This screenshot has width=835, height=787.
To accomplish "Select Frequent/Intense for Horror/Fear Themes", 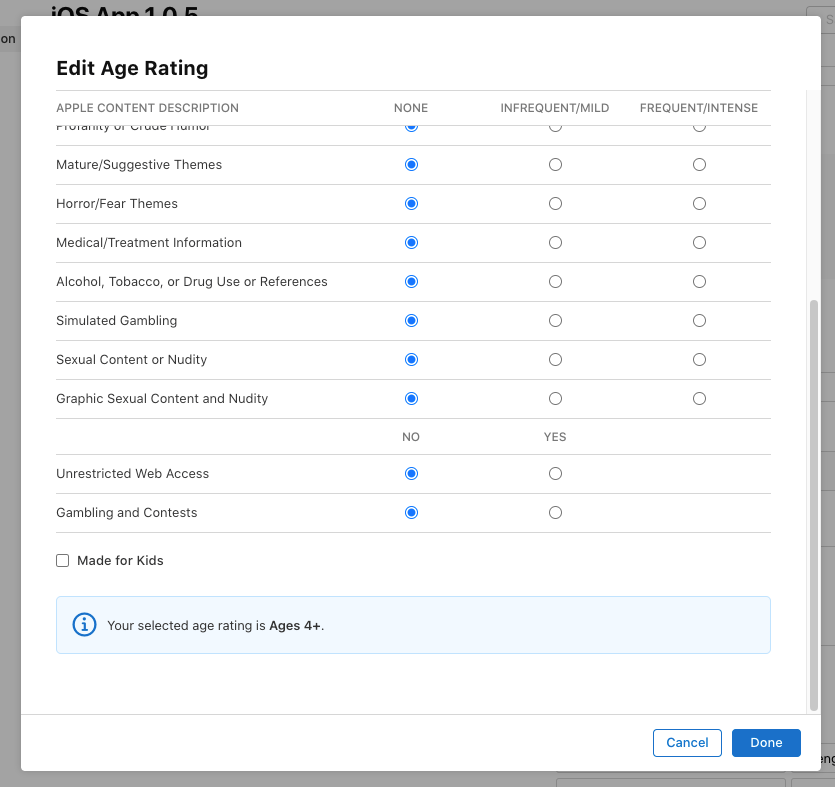I will (699, 203).
